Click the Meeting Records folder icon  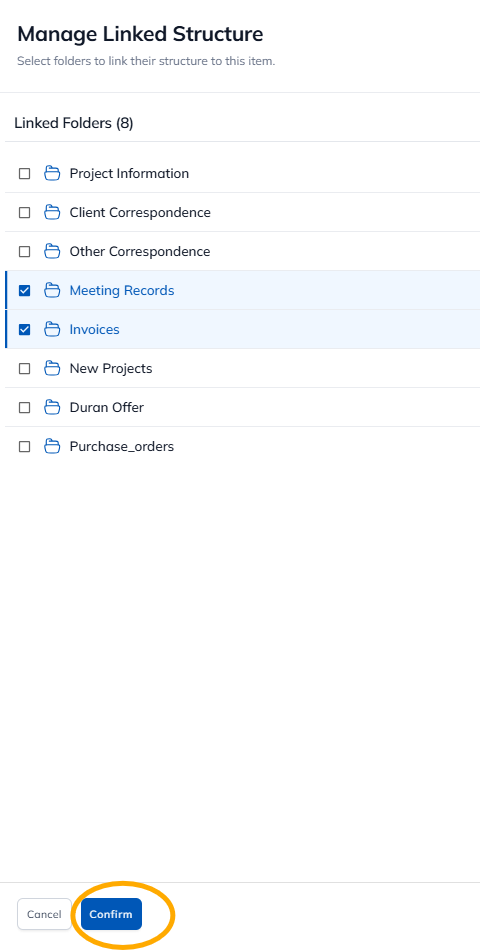52,291
